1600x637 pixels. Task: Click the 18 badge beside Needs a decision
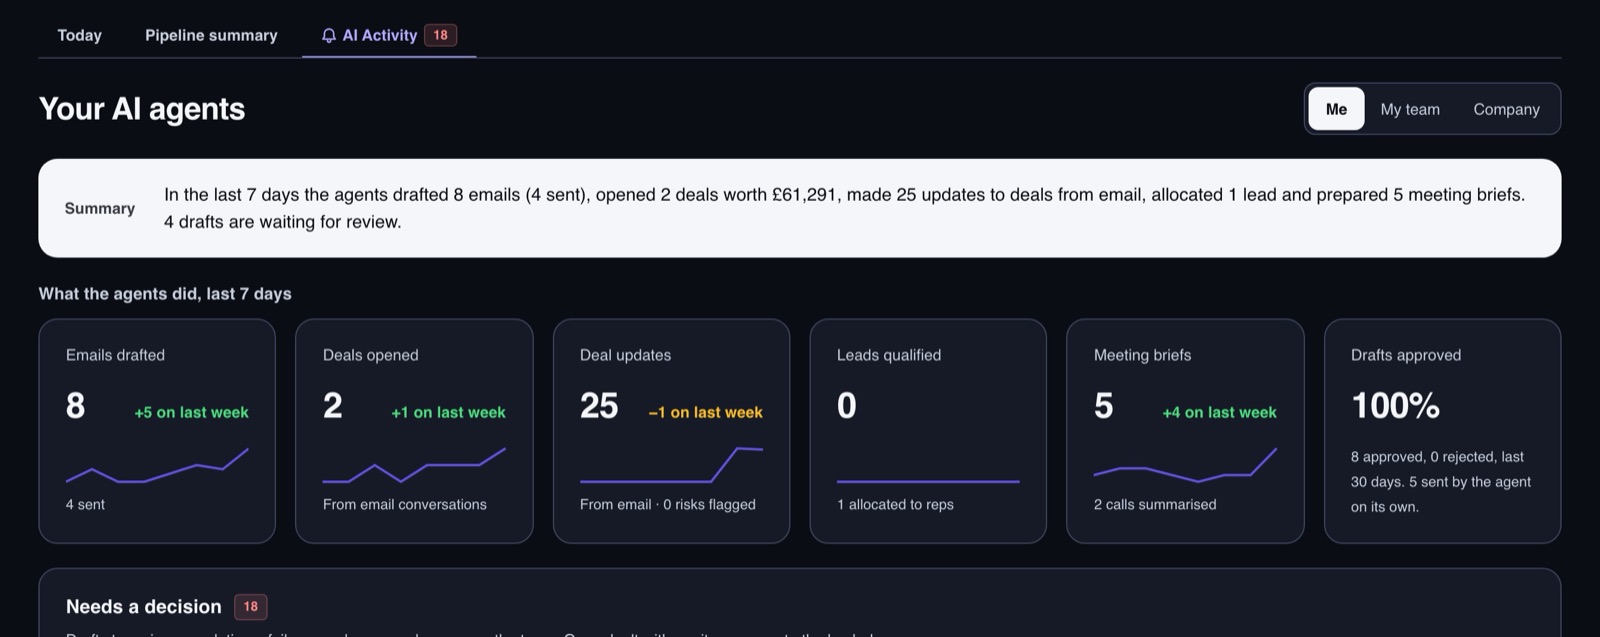250,606
